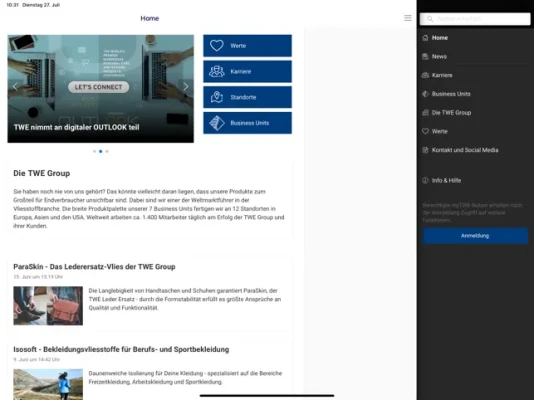Open the hamburger menu icon
Screen dimensions: 534x400
pyautogui.click(x=408, y=18)
